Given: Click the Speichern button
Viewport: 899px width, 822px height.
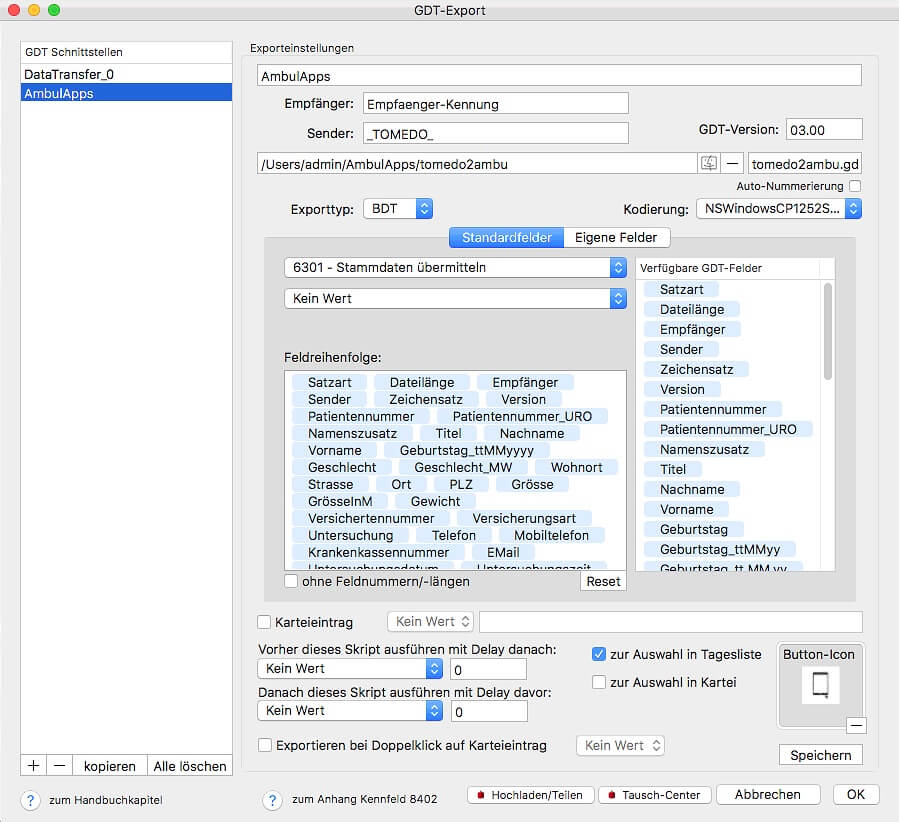Looking at the screenshot, I should click(x=820, y=755).
